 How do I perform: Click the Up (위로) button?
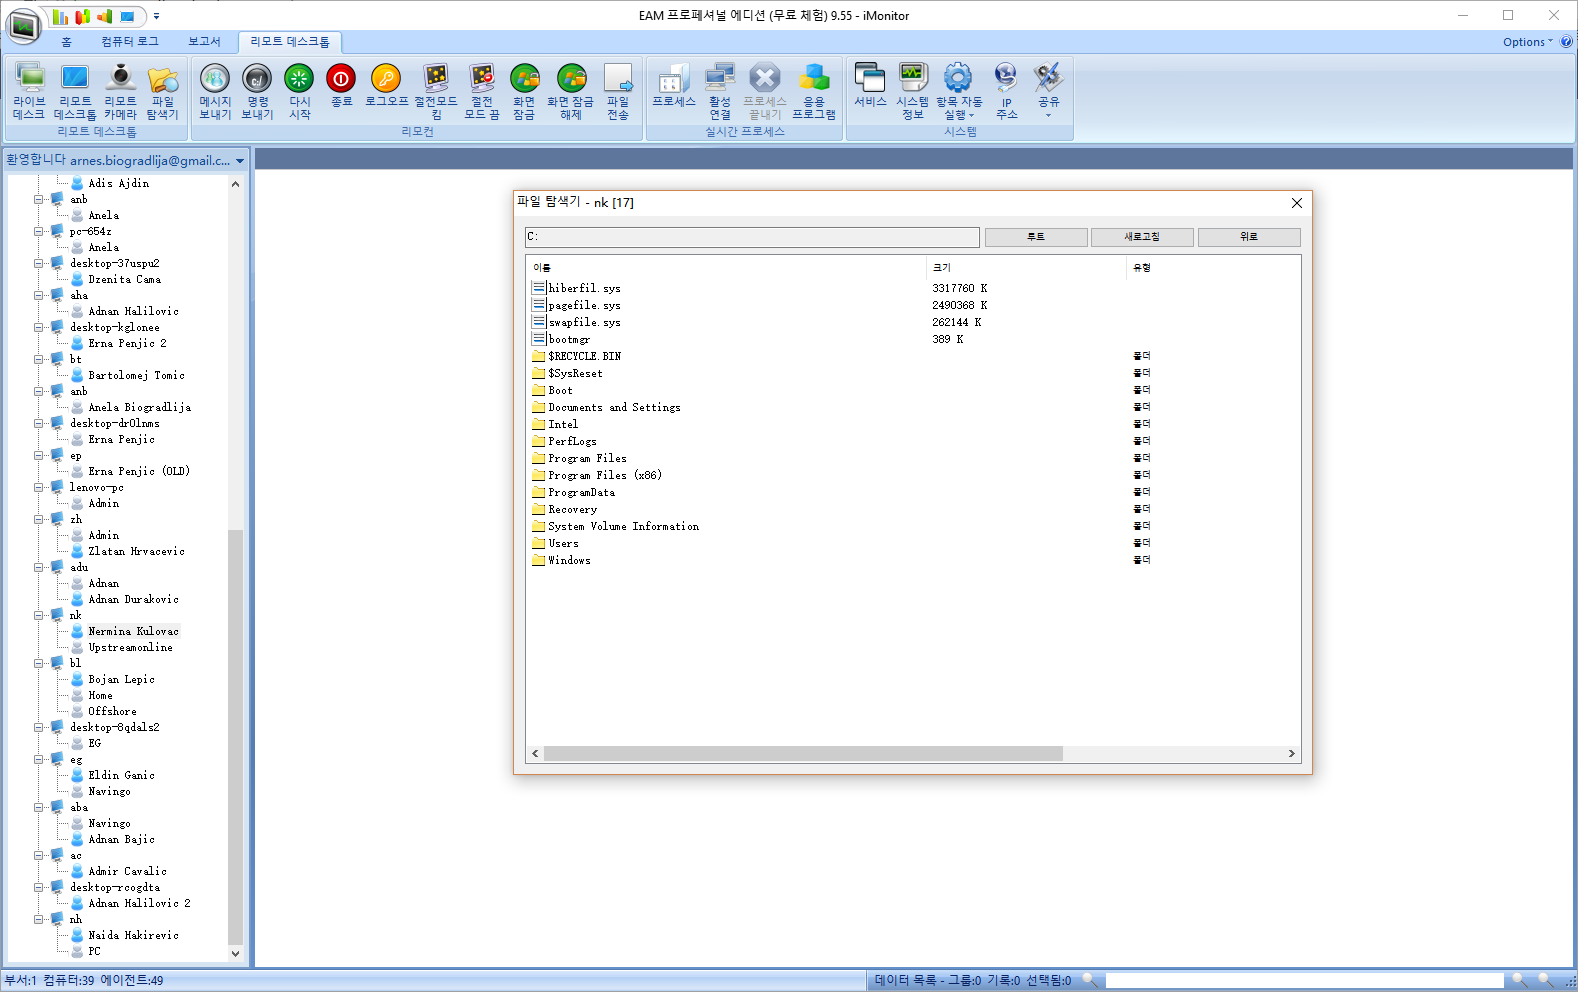point(1249,237)
